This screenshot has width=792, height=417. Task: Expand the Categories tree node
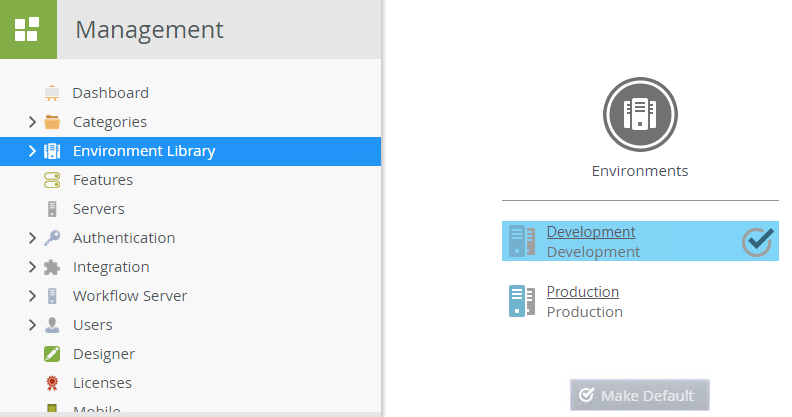coord(32,122)
